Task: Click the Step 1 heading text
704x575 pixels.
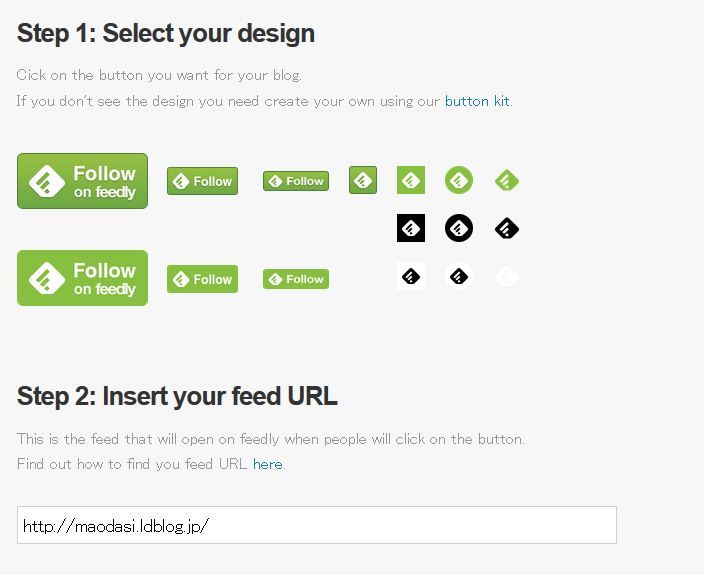Action: [x=166, y=33]
